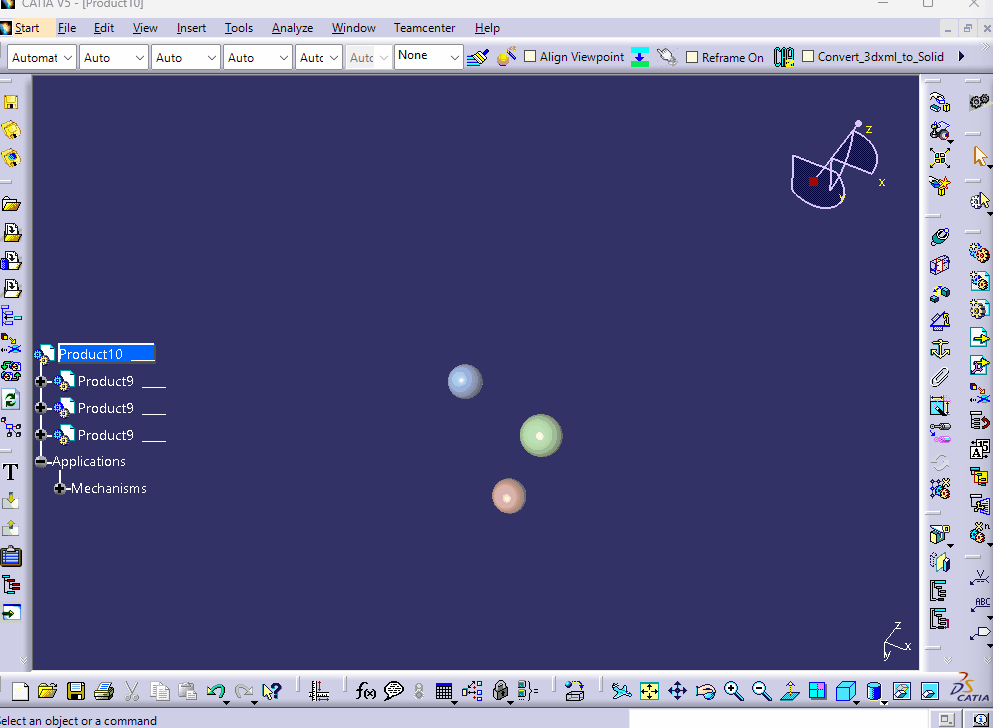The width and height of the screenshot is (993, 728).
Task: Click the command input field in status bar
Action: pyautogui.click(x=778, y=719)
